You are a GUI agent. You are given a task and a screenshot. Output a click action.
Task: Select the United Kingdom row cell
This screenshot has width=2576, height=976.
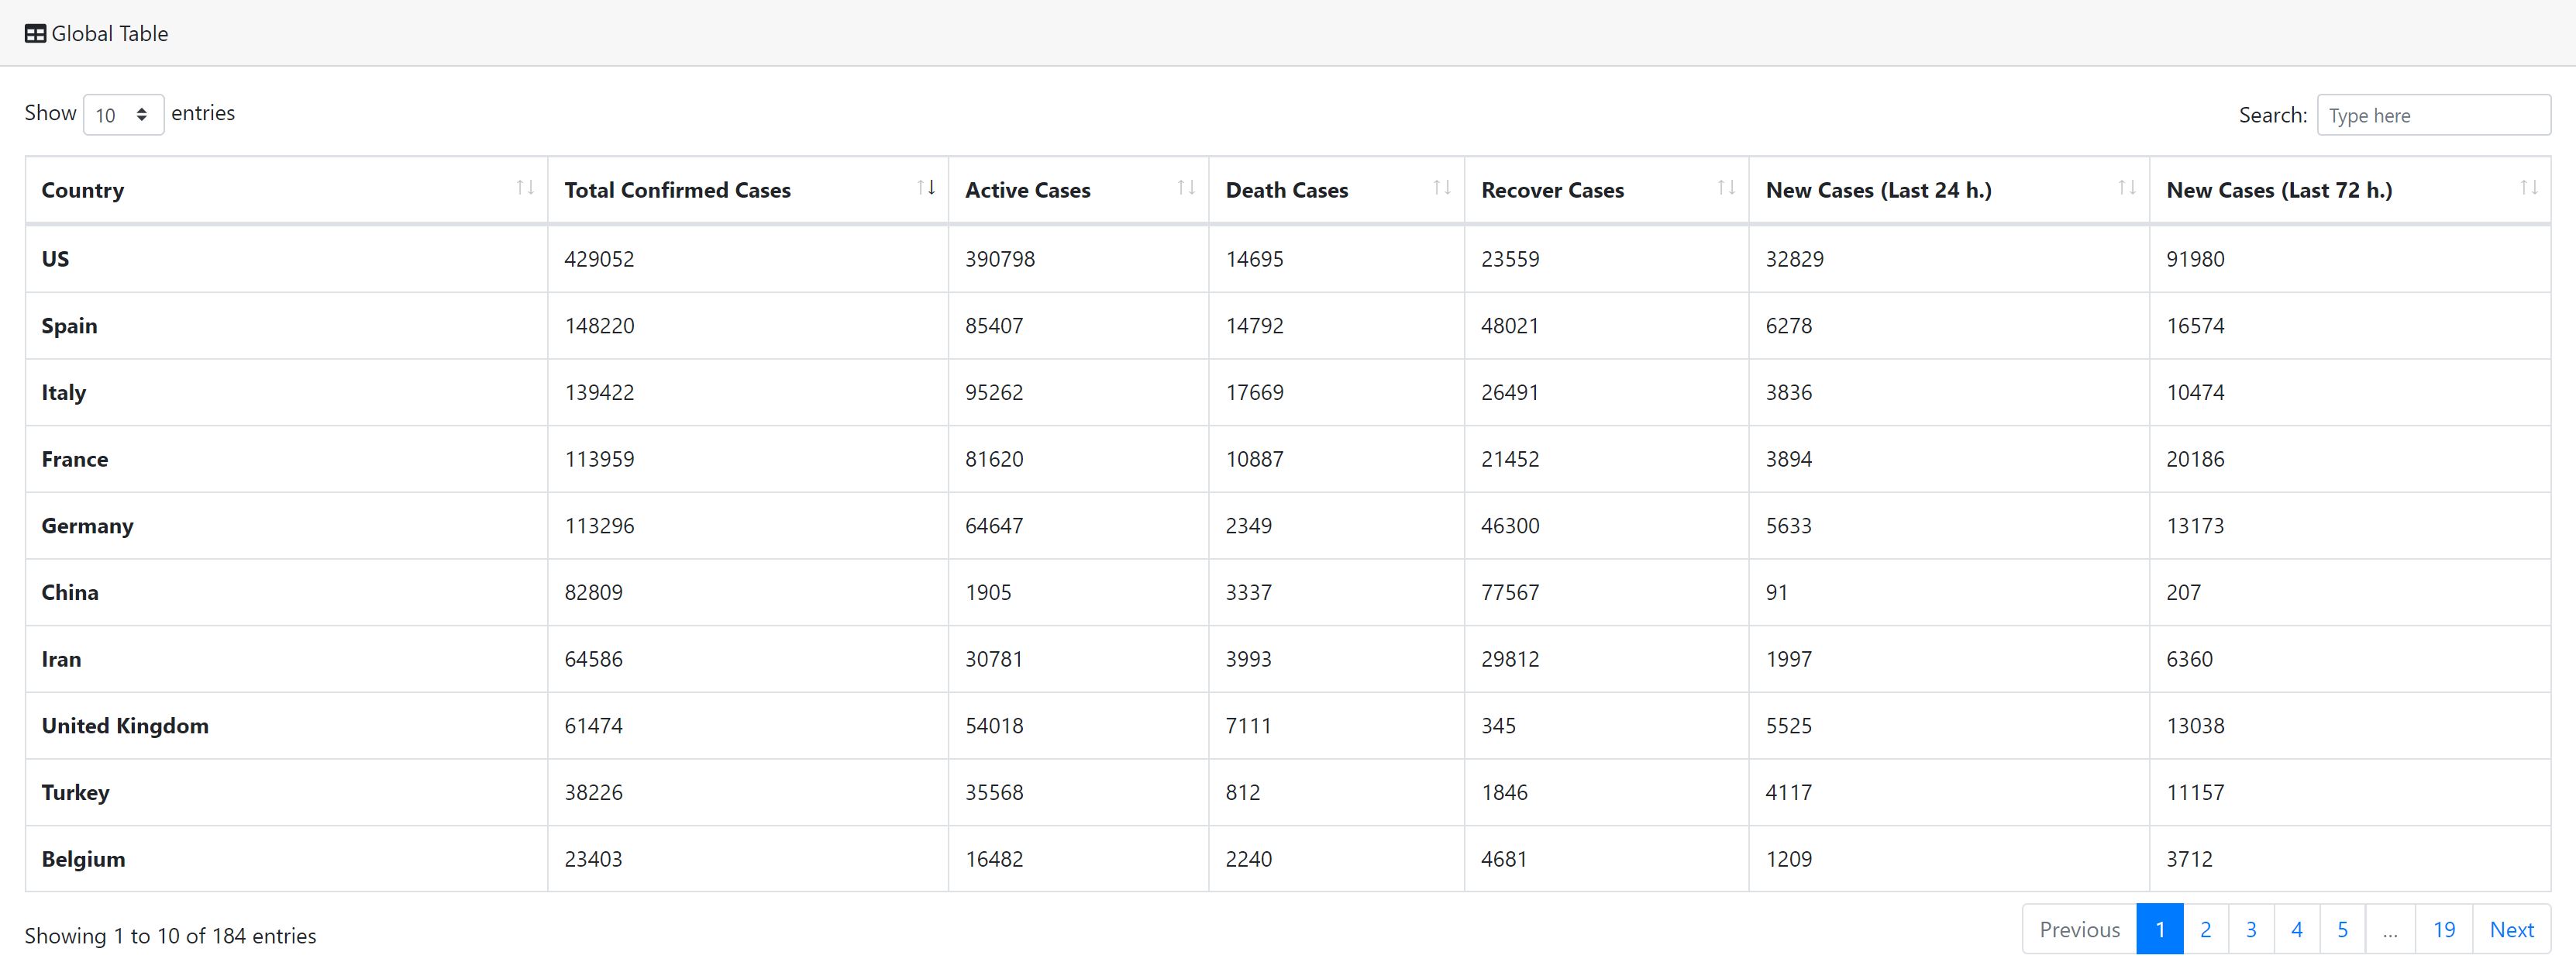coord(125,726)
